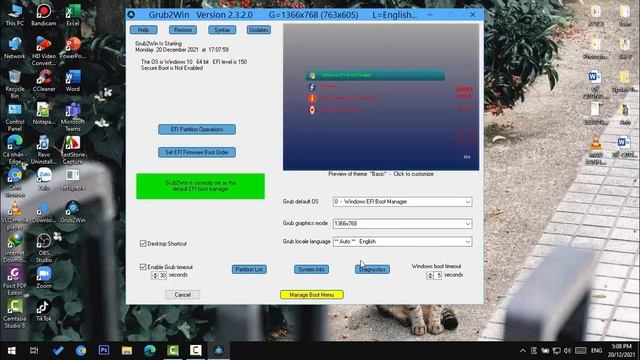Click the ENG language indicator

(x=596, y=351)
